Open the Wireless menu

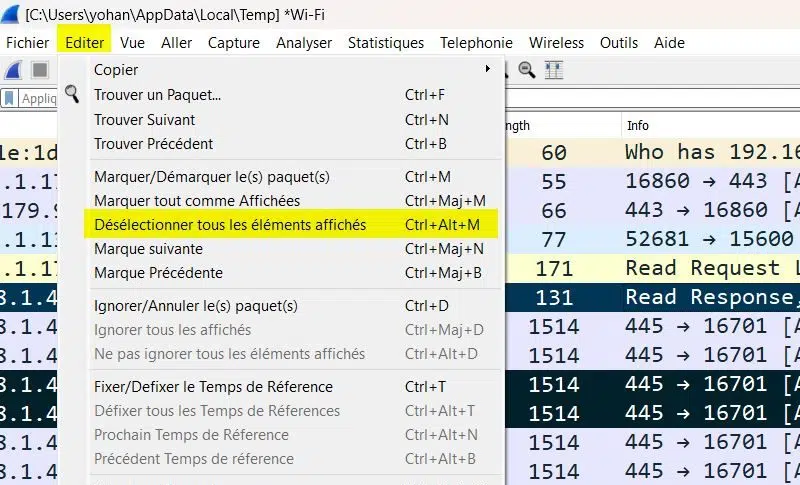[556, 43]
